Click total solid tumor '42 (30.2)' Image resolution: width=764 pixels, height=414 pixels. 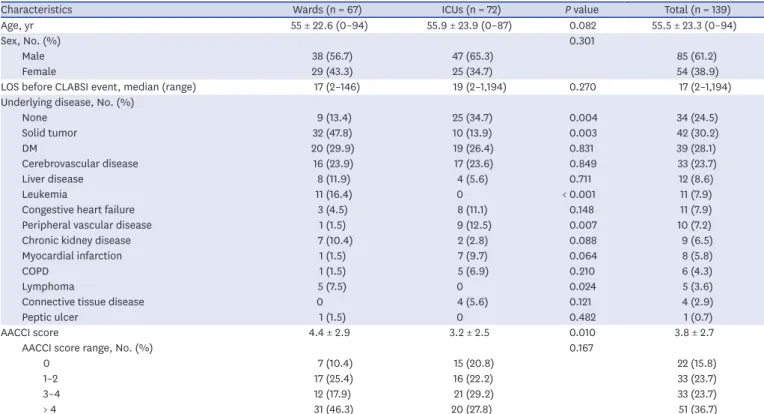tap(697, 133)
